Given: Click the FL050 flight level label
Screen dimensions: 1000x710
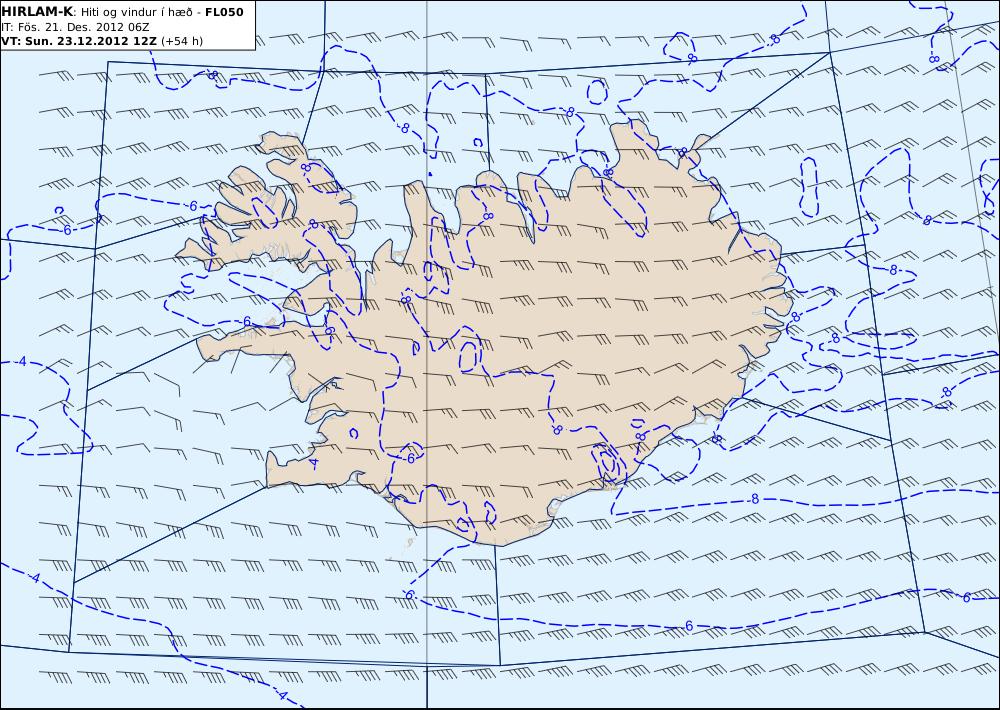Looking at the screenshot, I should point(224,12).
